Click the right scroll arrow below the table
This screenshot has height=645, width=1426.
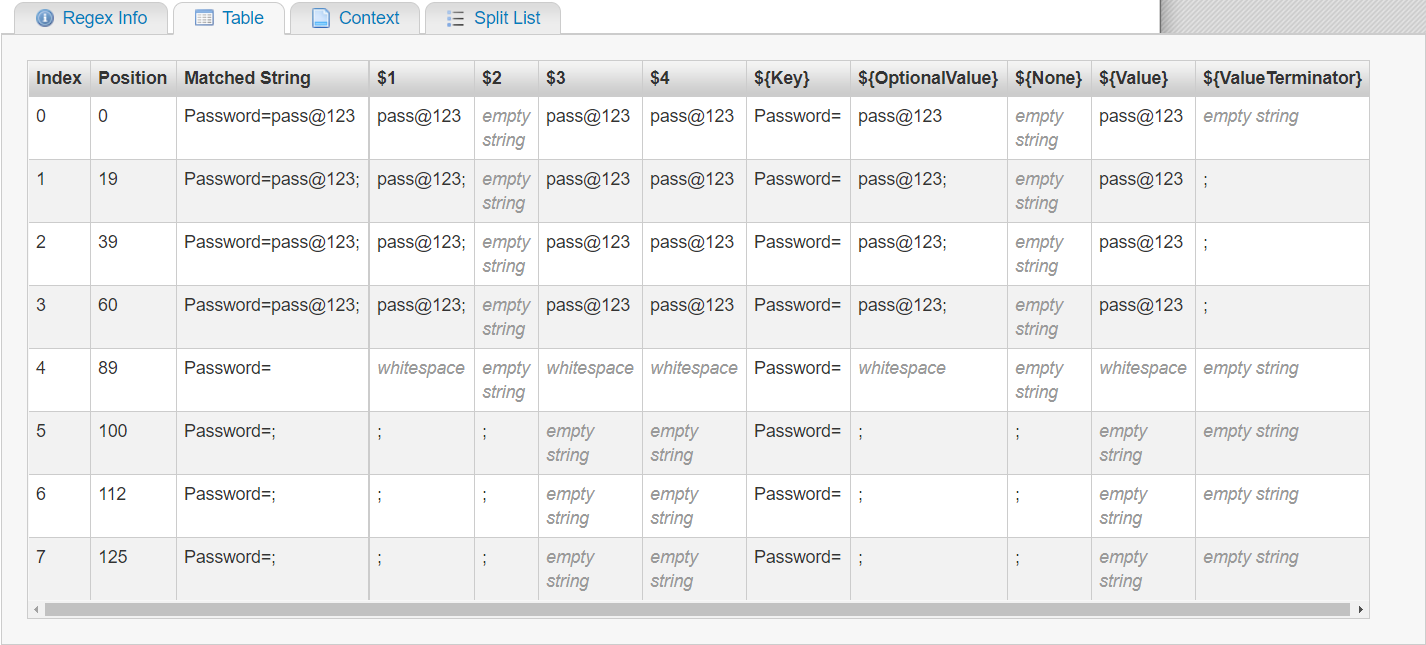coord(1362,607)
